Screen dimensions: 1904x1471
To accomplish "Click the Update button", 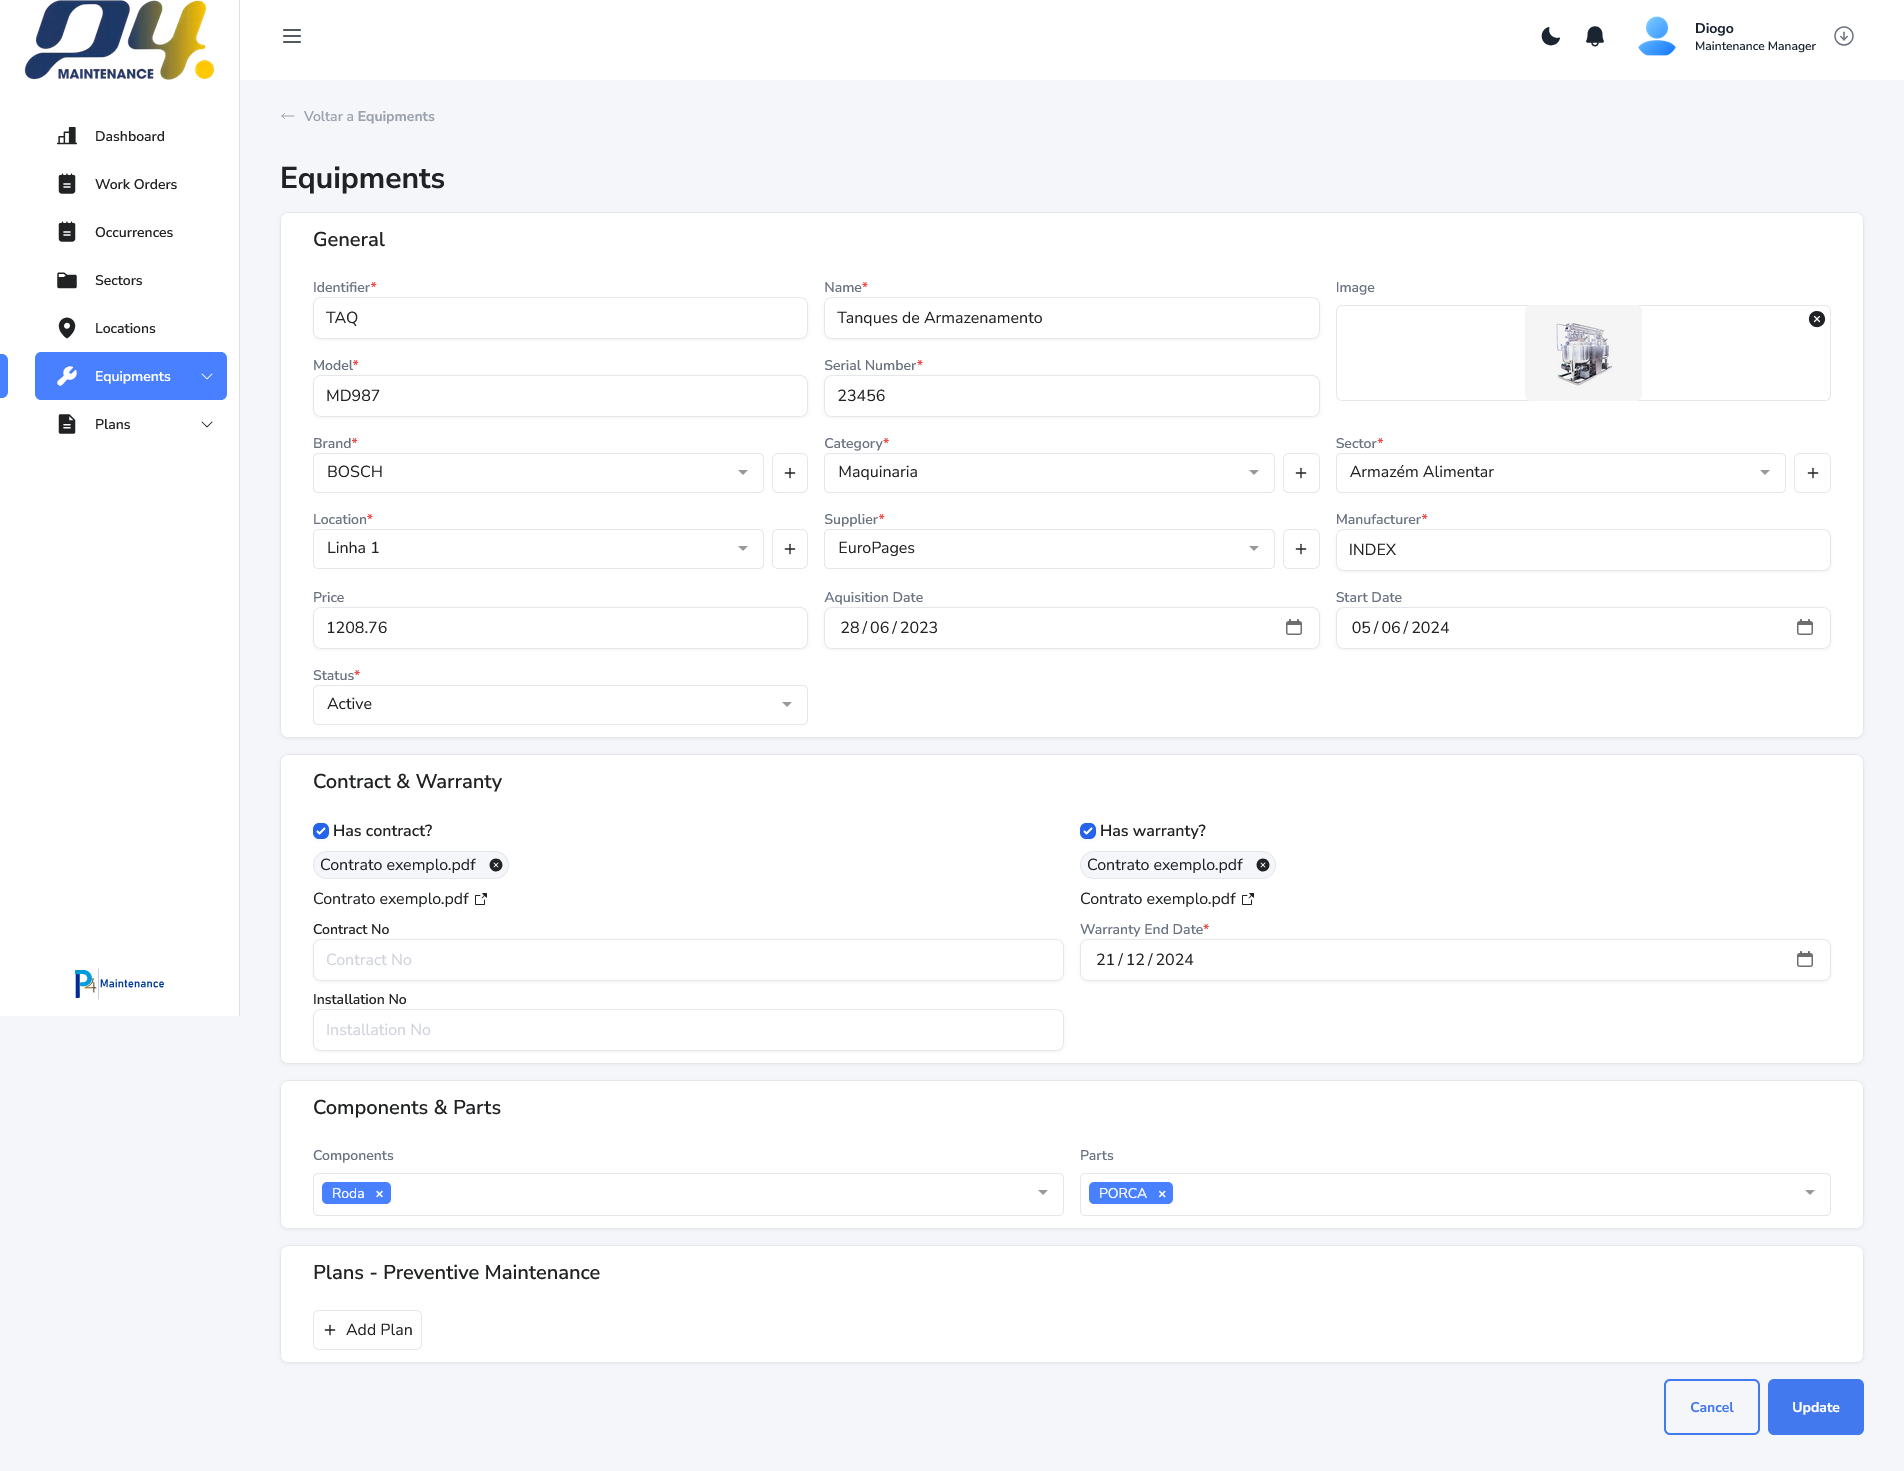I will (1814, 1407).
